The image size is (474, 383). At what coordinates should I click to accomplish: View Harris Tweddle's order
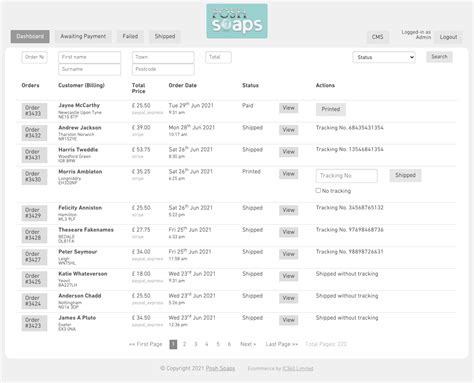pos(288,152)
